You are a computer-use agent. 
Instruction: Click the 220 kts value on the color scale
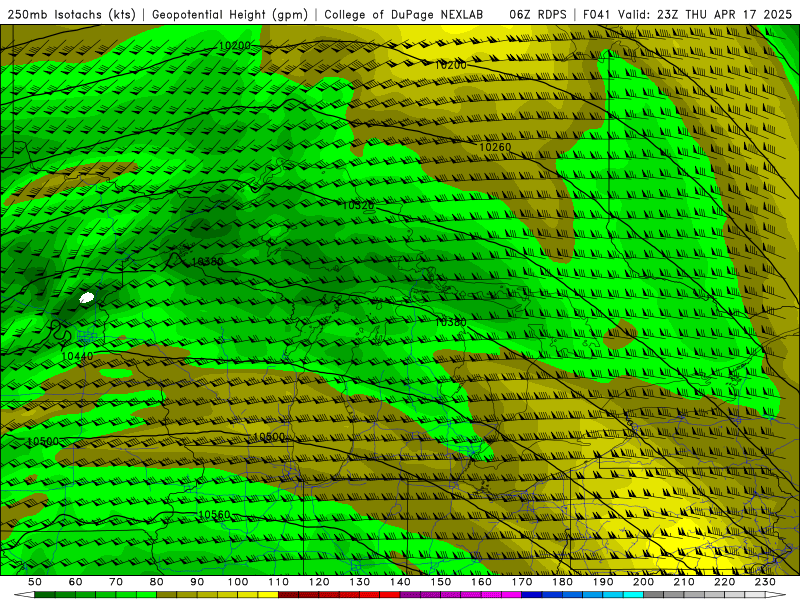(724, 582)
